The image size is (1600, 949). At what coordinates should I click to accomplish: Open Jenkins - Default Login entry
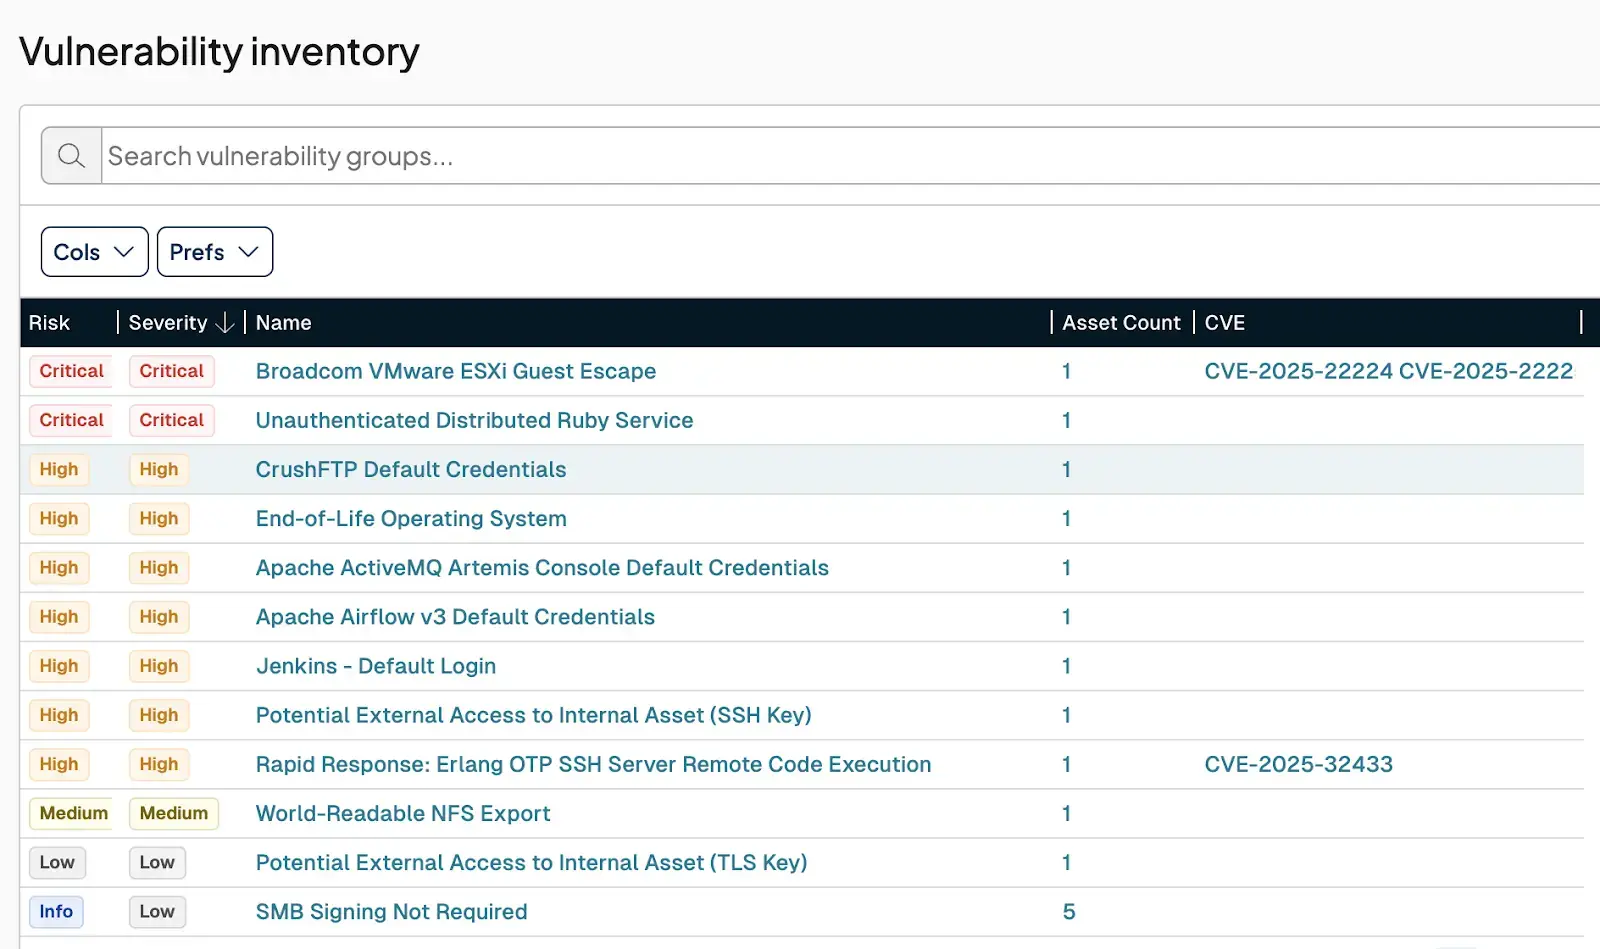(376, 666)
